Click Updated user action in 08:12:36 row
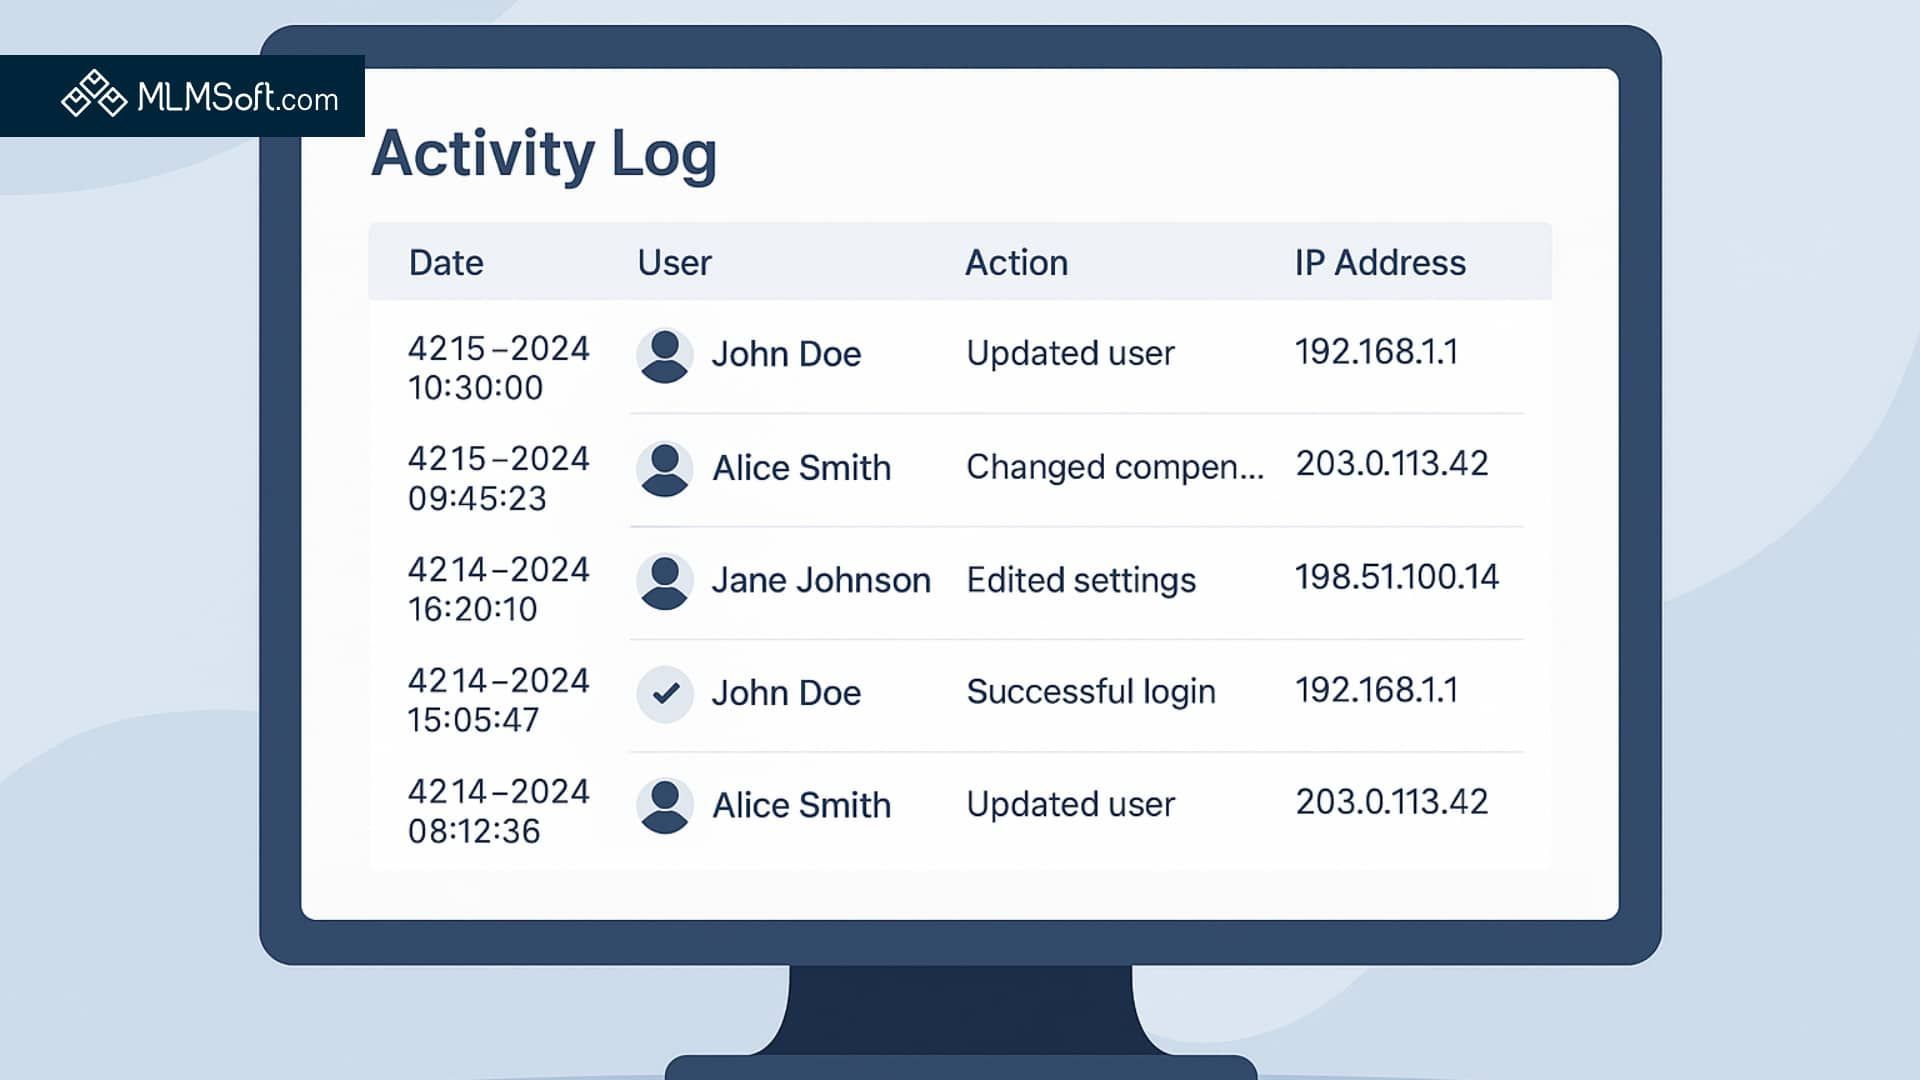 pyautogui.click(x=1070, y=805)
